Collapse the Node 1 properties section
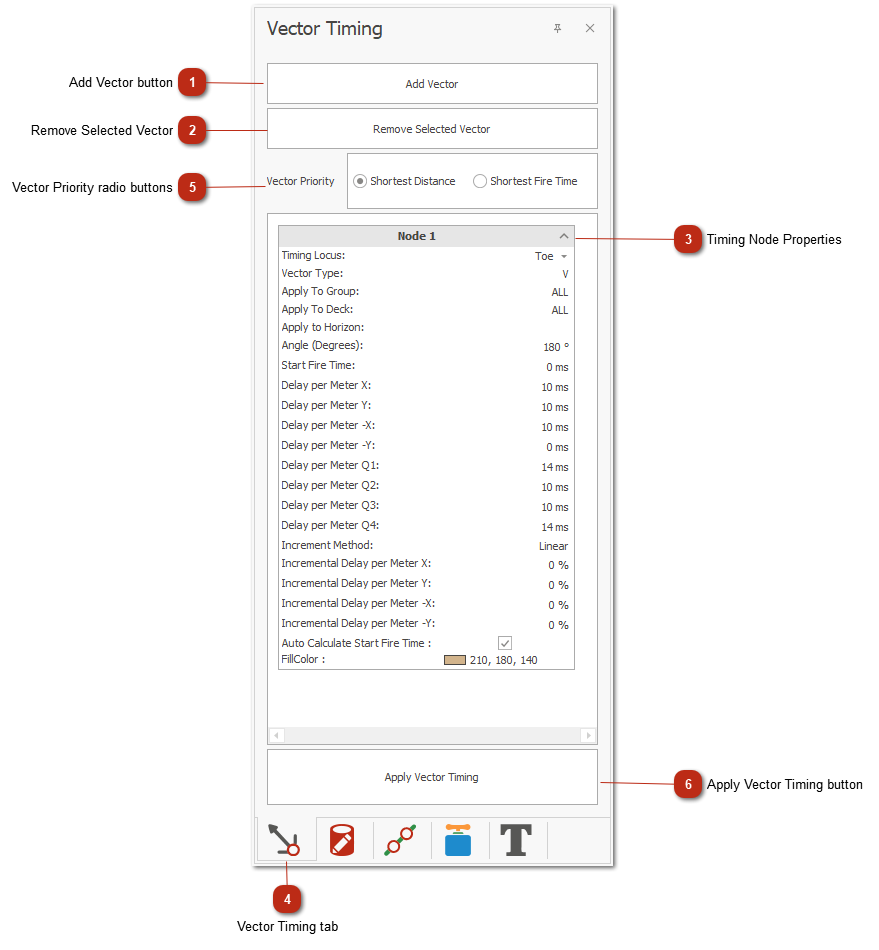Screen dimensions: 879x950 point(564,236)
